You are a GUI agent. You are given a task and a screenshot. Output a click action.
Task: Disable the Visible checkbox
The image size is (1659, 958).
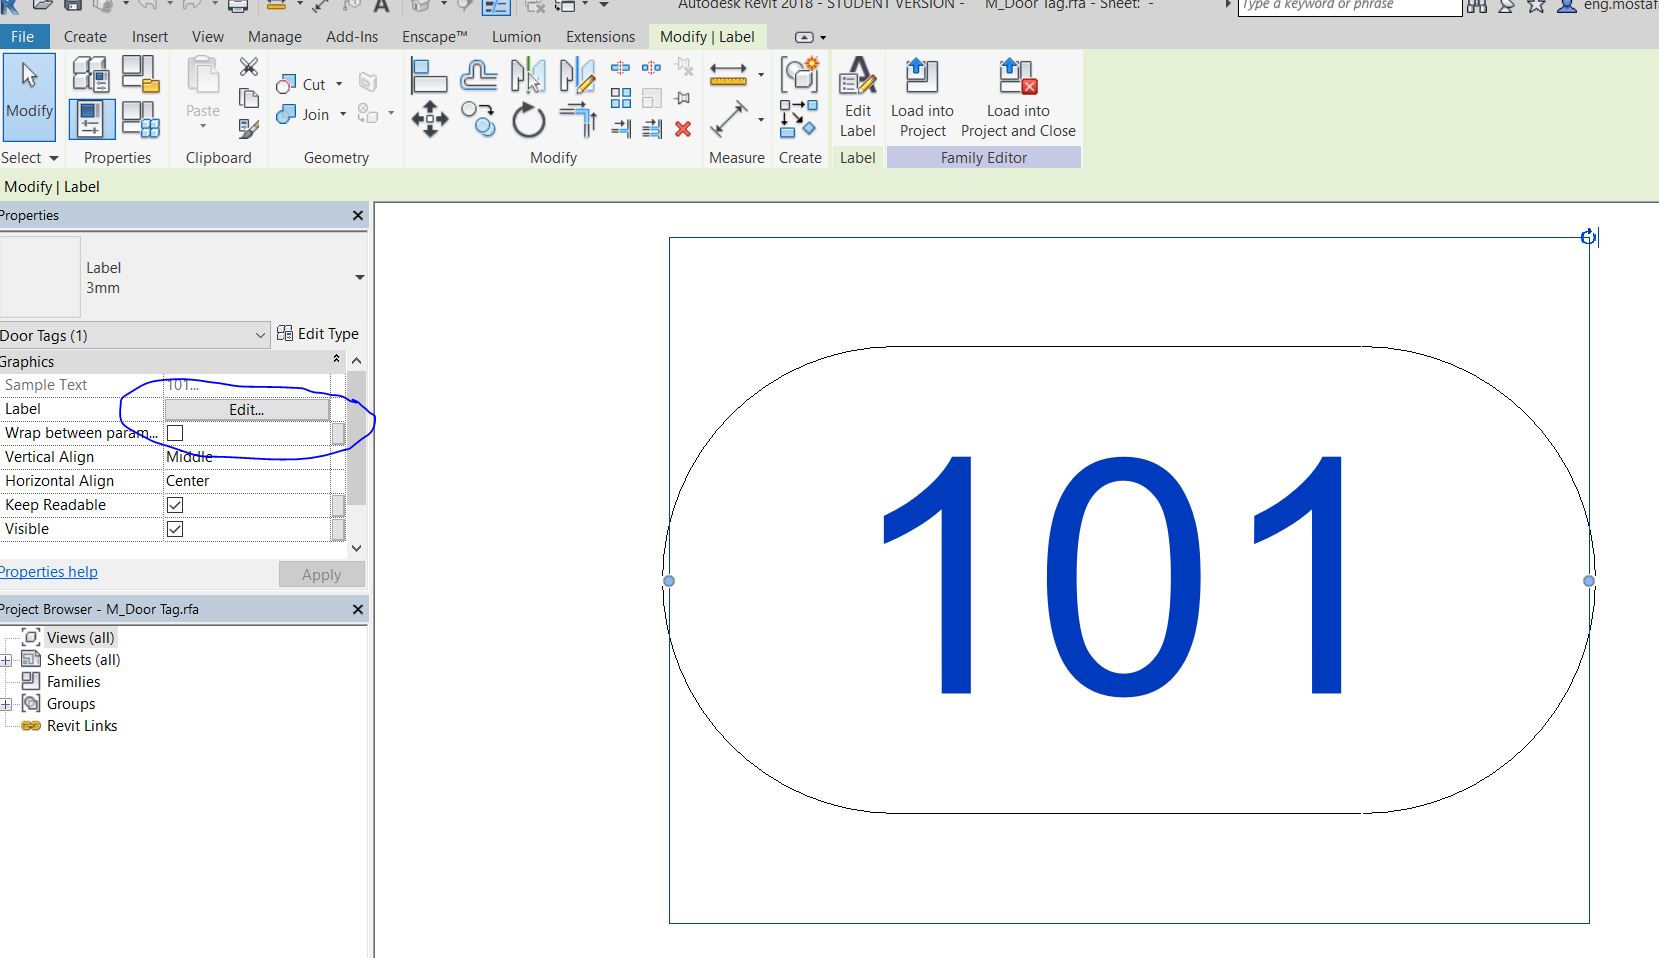175,529
